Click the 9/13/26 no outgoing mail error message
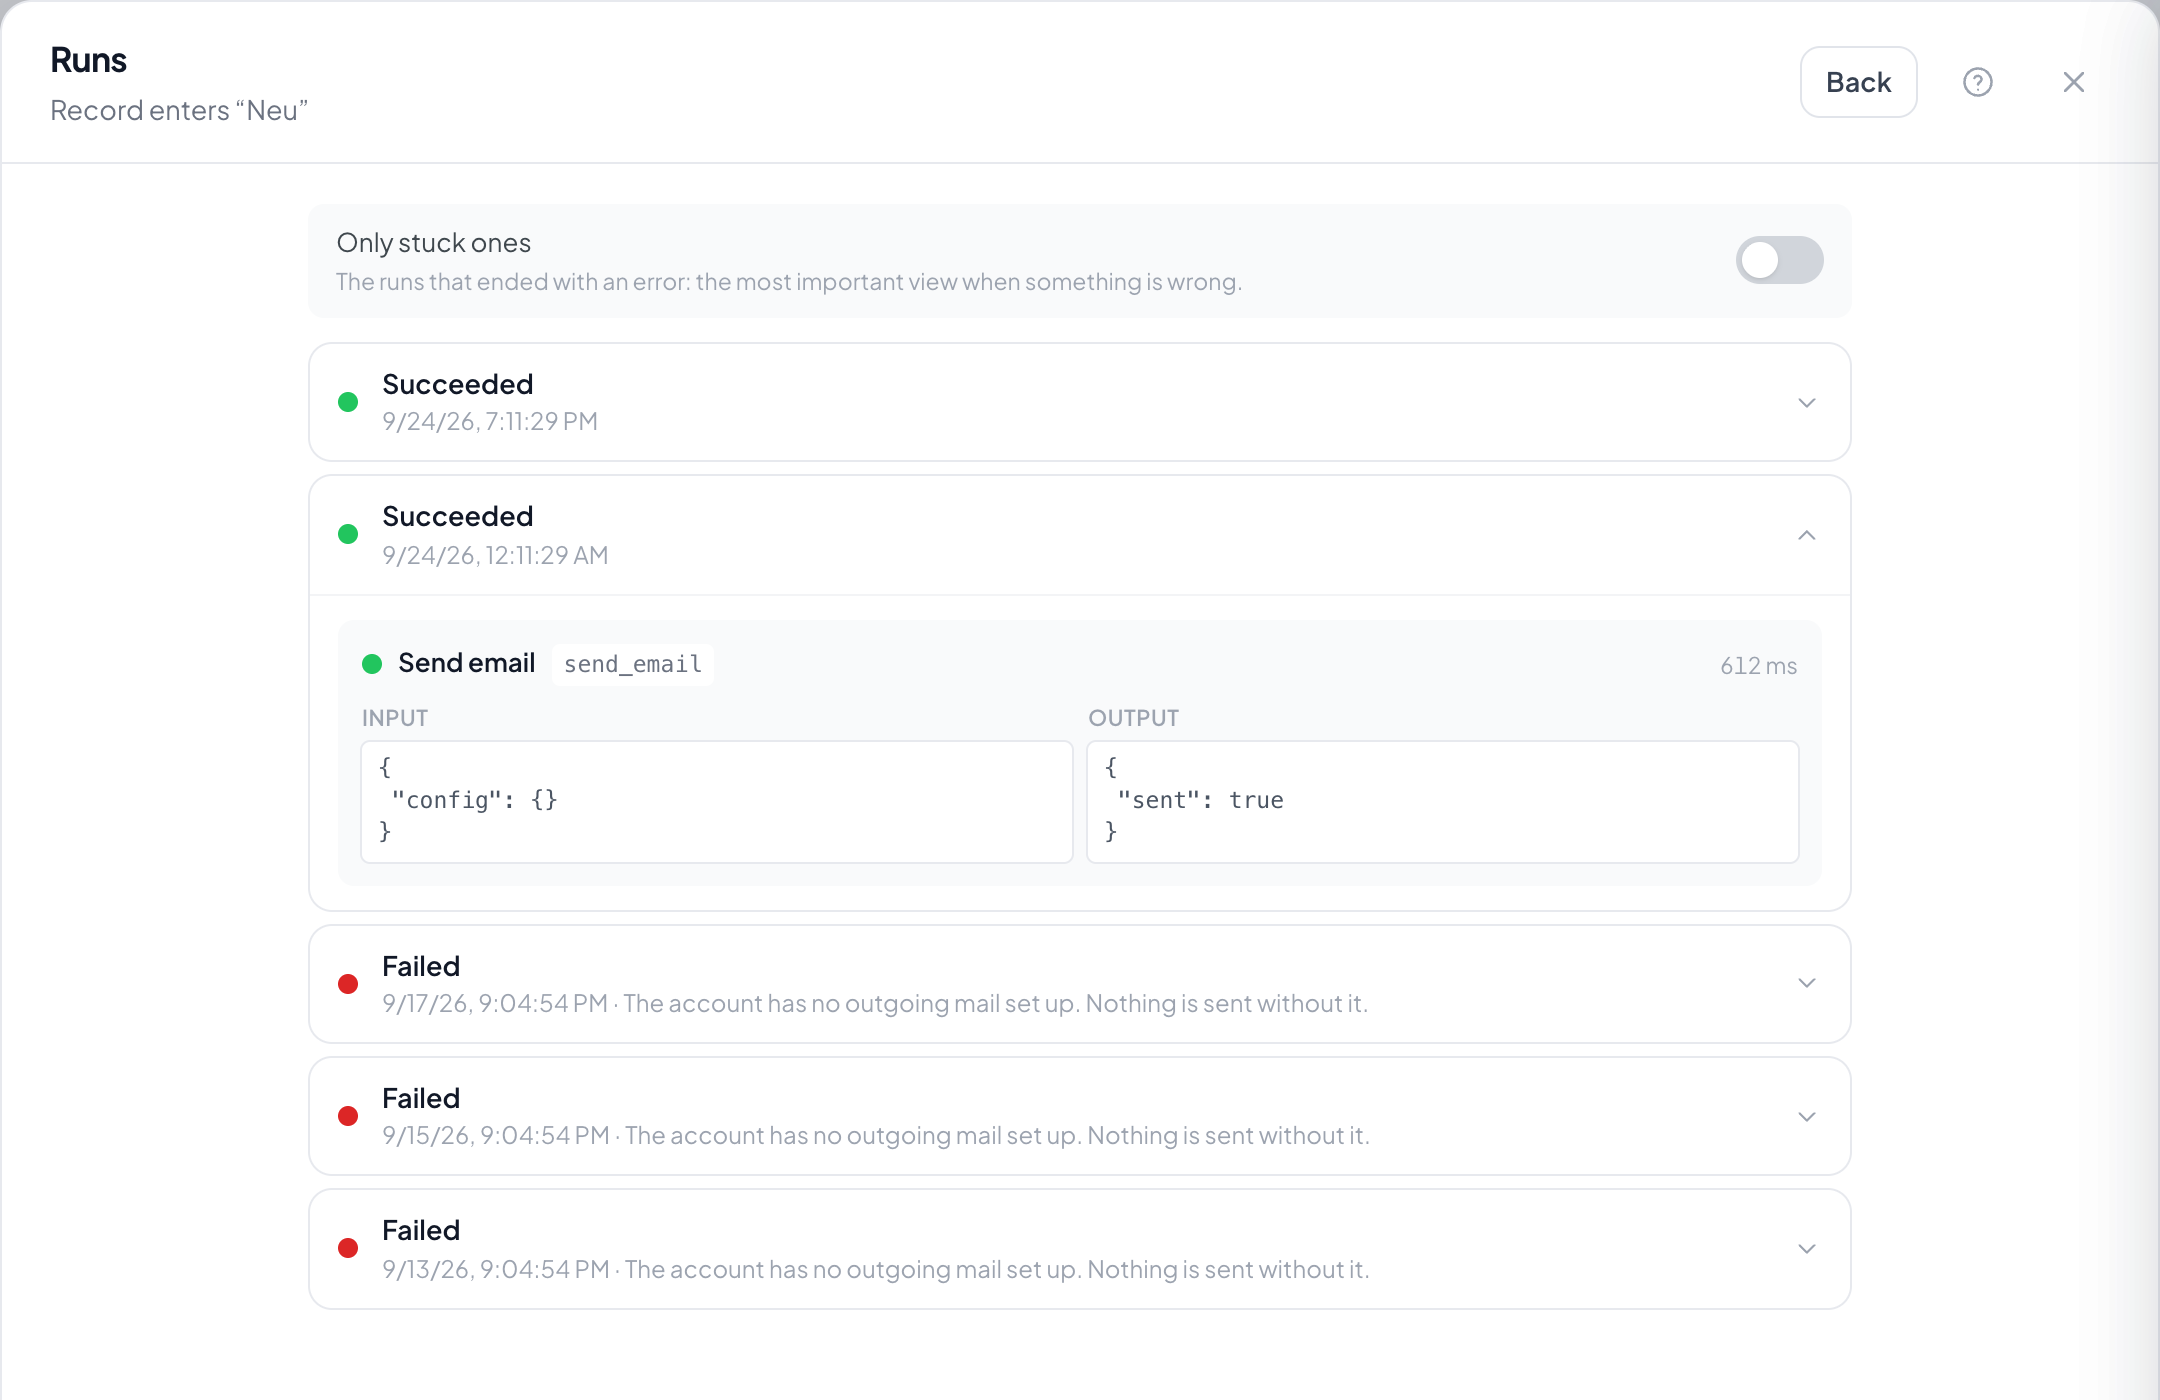Screen dimensions: 2160x1400 tap(997, 1269)
